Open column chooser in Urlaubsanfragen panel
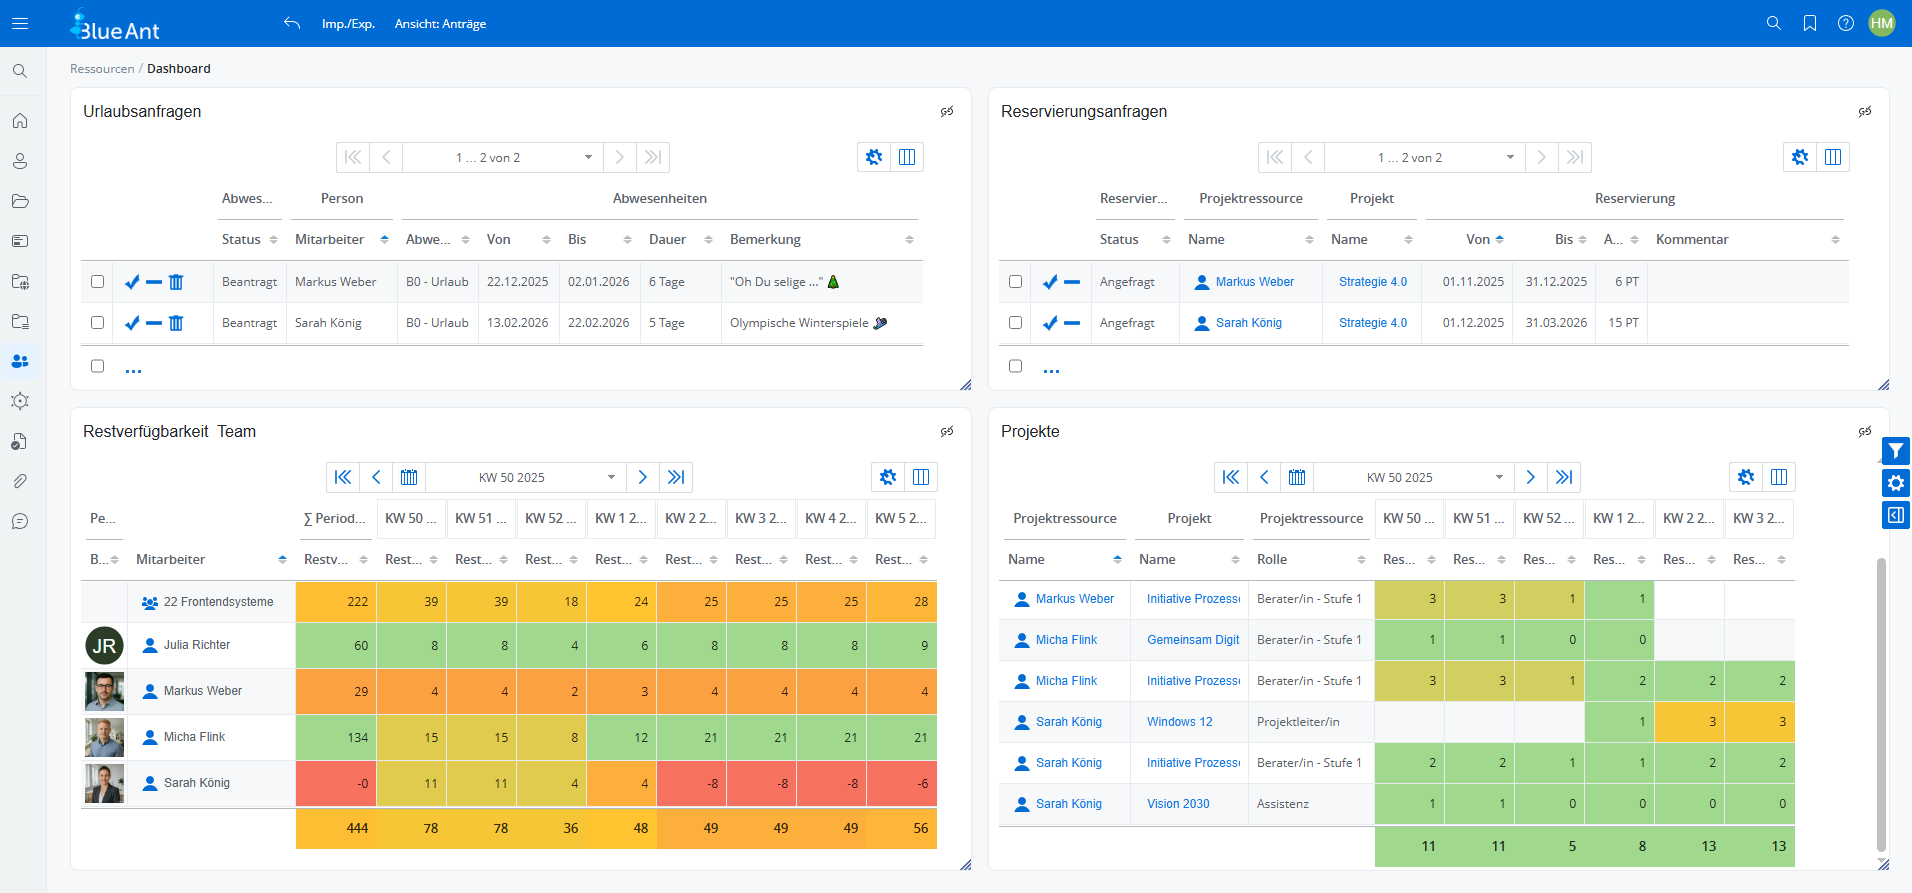The width and height of the screenshot is (1912, 893). pyautogui.click(x=907, y=157)
